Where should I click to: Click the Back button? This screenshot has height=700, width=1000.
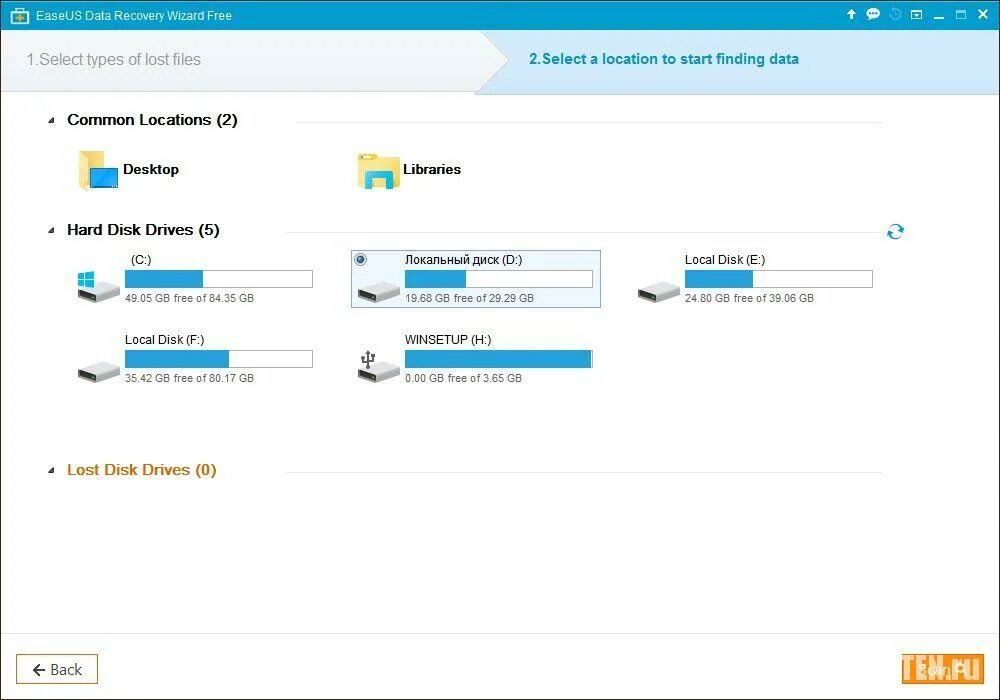[x=57, y=669]
